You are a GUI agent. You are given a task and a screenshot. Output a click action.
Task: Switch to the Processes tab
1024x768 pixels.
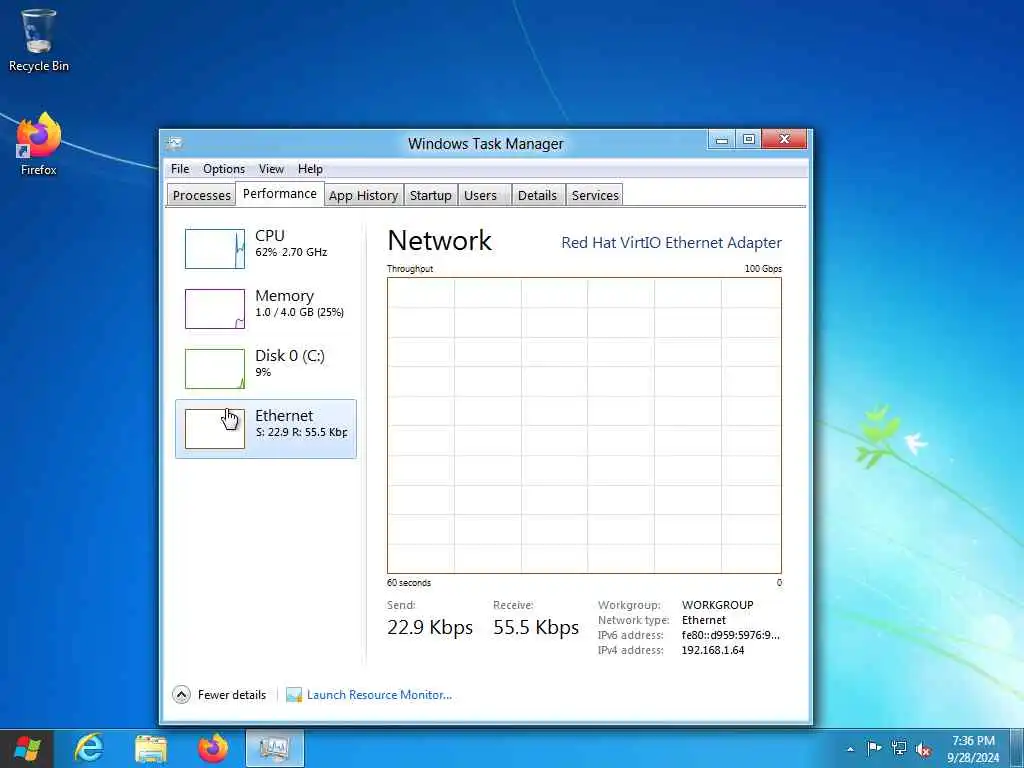coord(201,195)
